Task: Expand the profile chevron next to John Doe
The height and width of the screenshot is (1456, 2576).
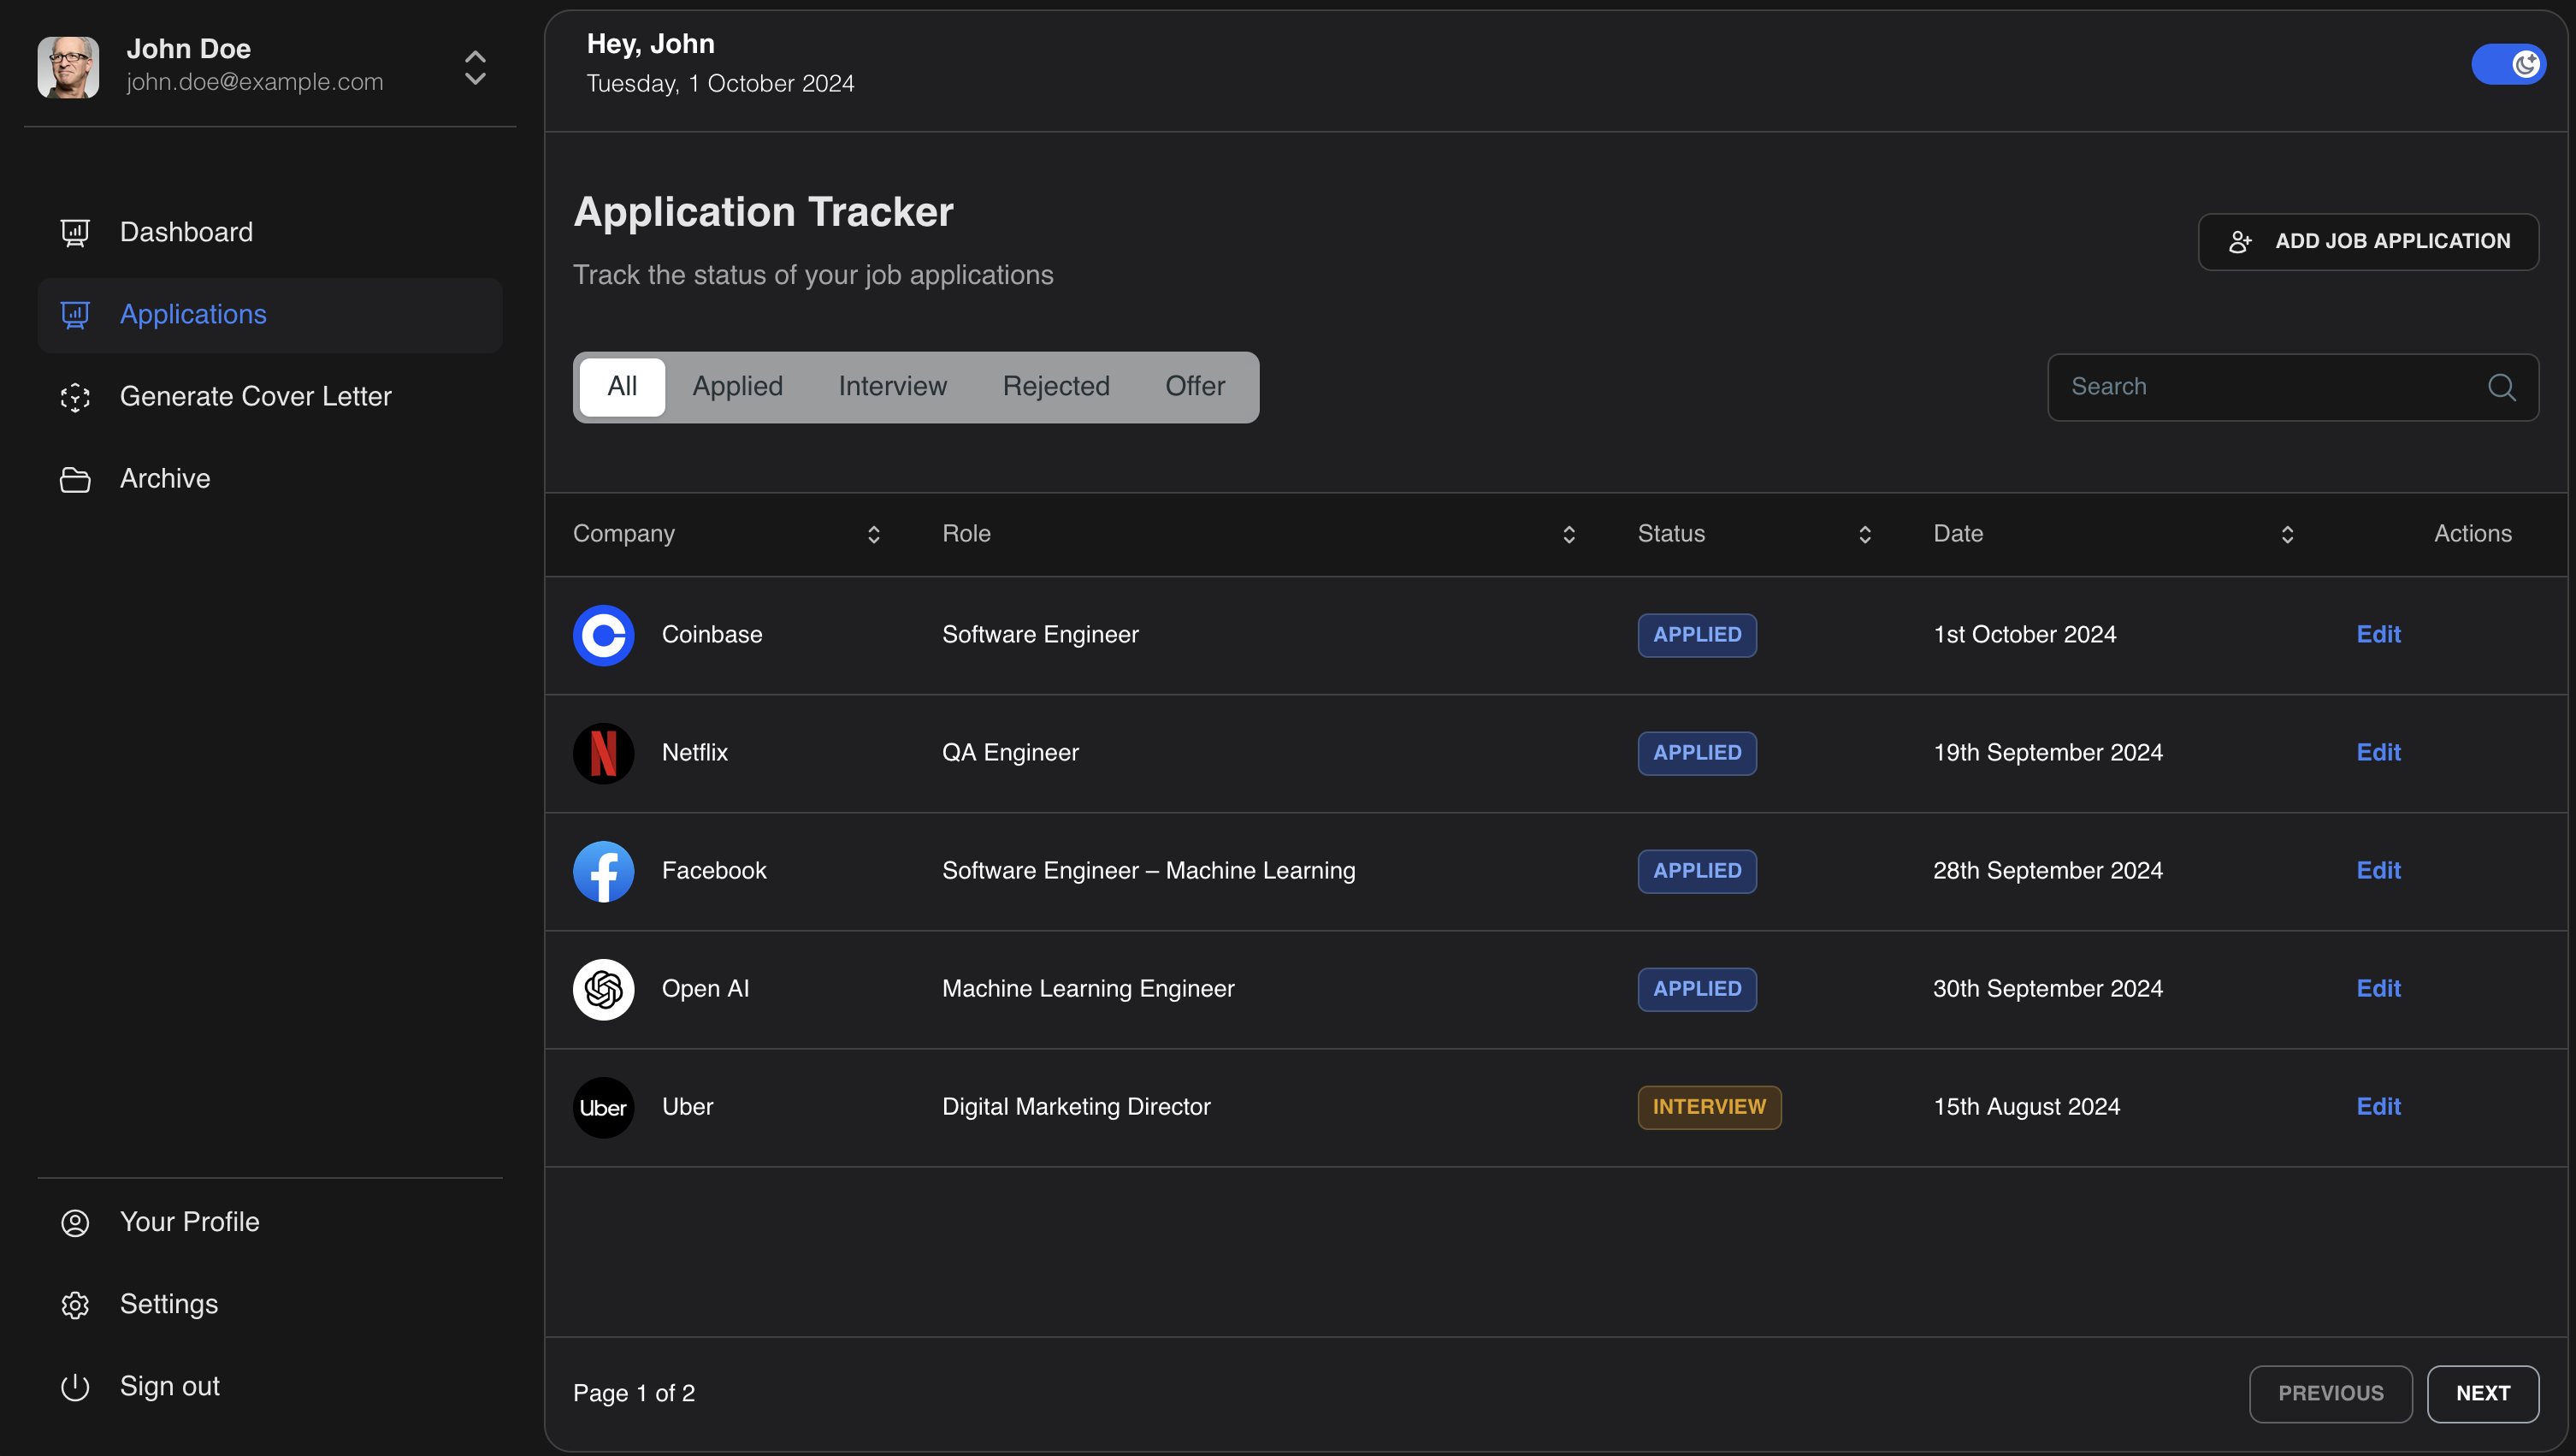Action: (x=475, y=67)
